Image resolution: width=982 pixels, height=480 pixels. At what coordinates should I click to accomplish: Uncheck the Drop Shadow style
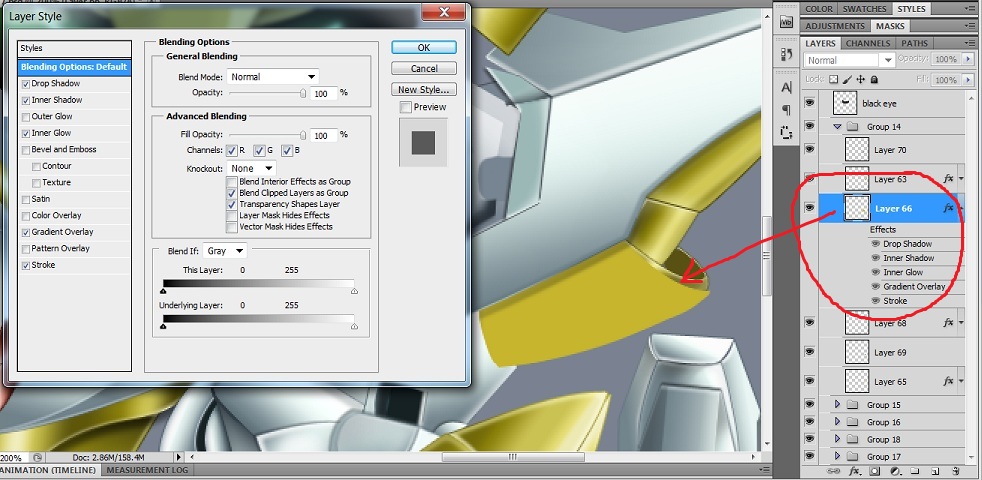tap(26, 84)
